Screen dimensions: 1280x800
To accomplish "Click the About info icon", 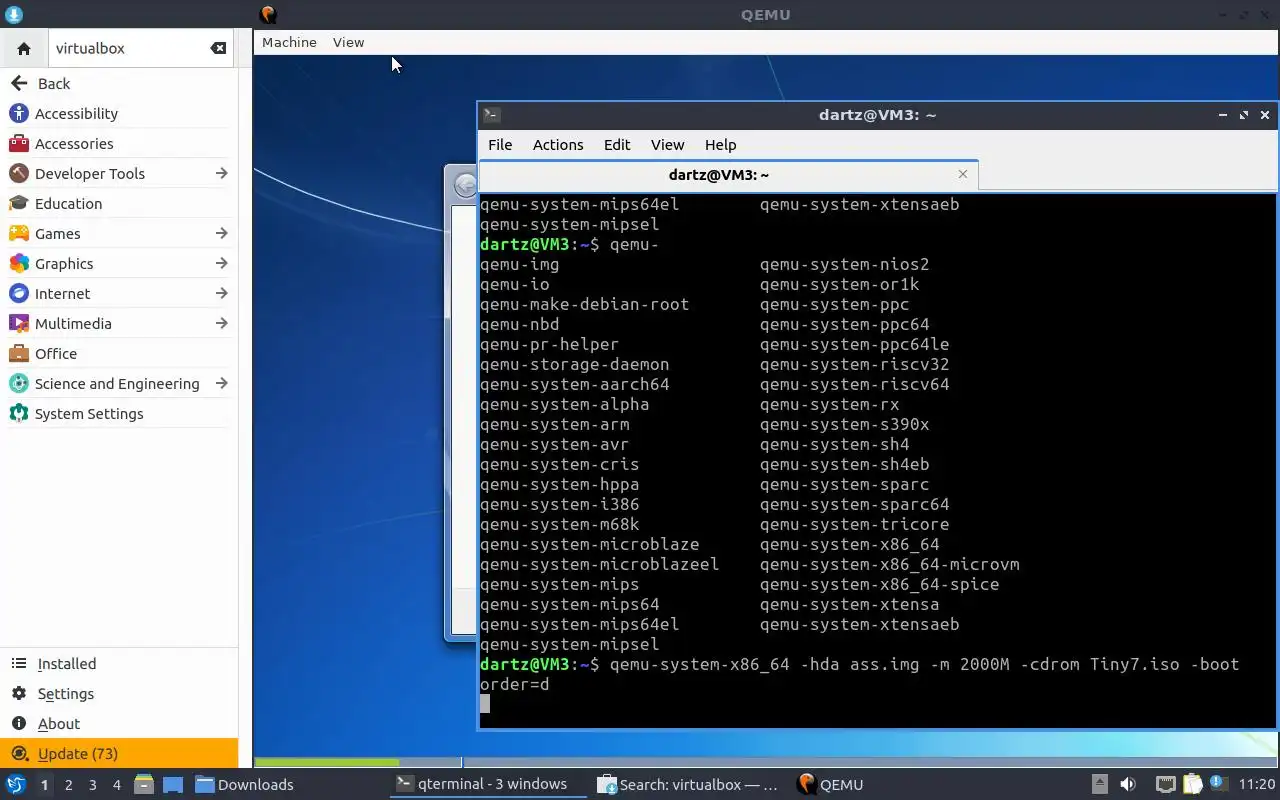I will pyautogui.click(x=19, y=723).
